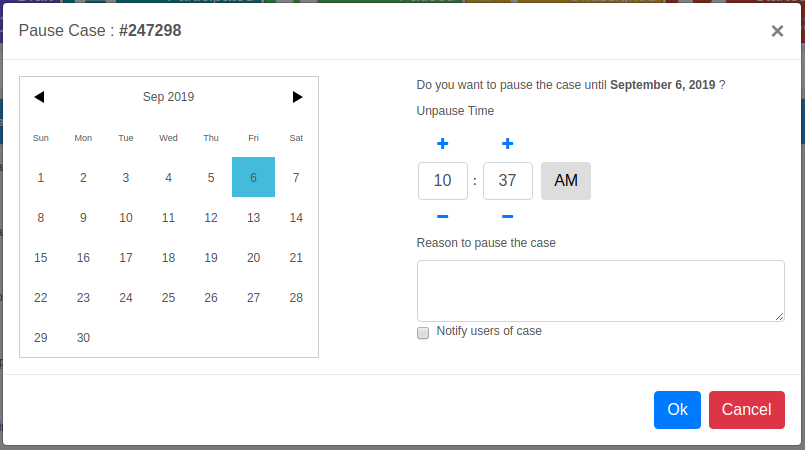Viewport: 805px width, 450px height.
Task: Toggle the AM/PM time setting
Action: coord(566,181)
